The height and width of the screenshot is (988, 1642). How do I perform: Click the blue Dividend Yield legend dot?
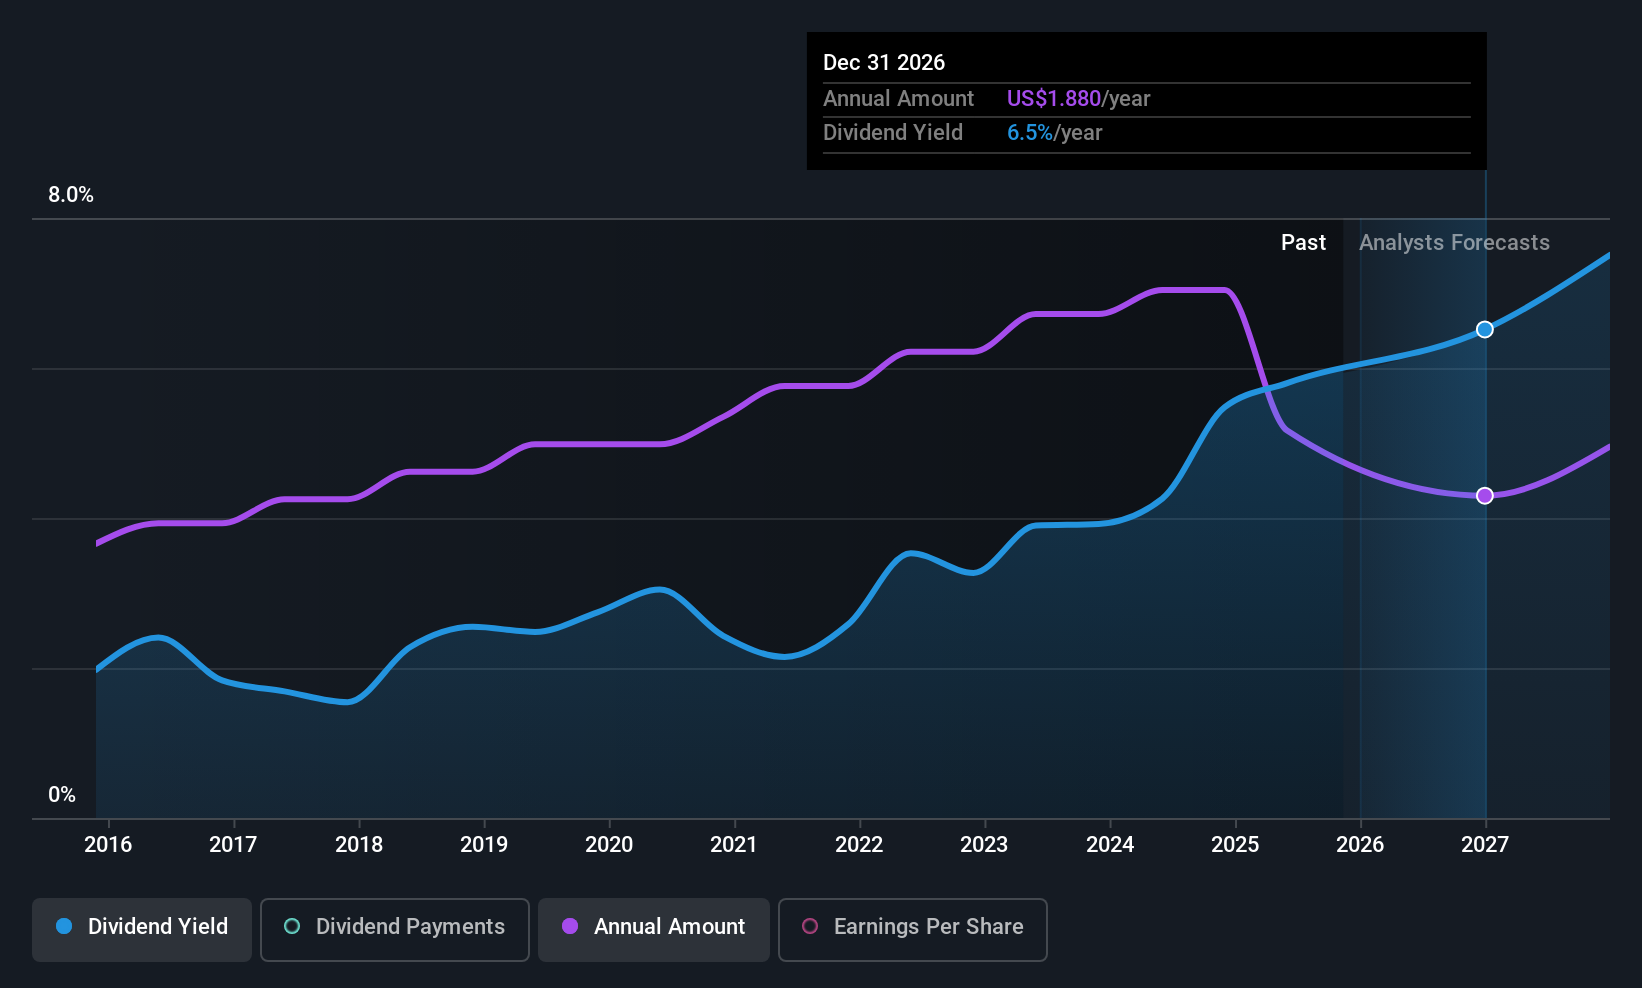[x=64, y=926]
